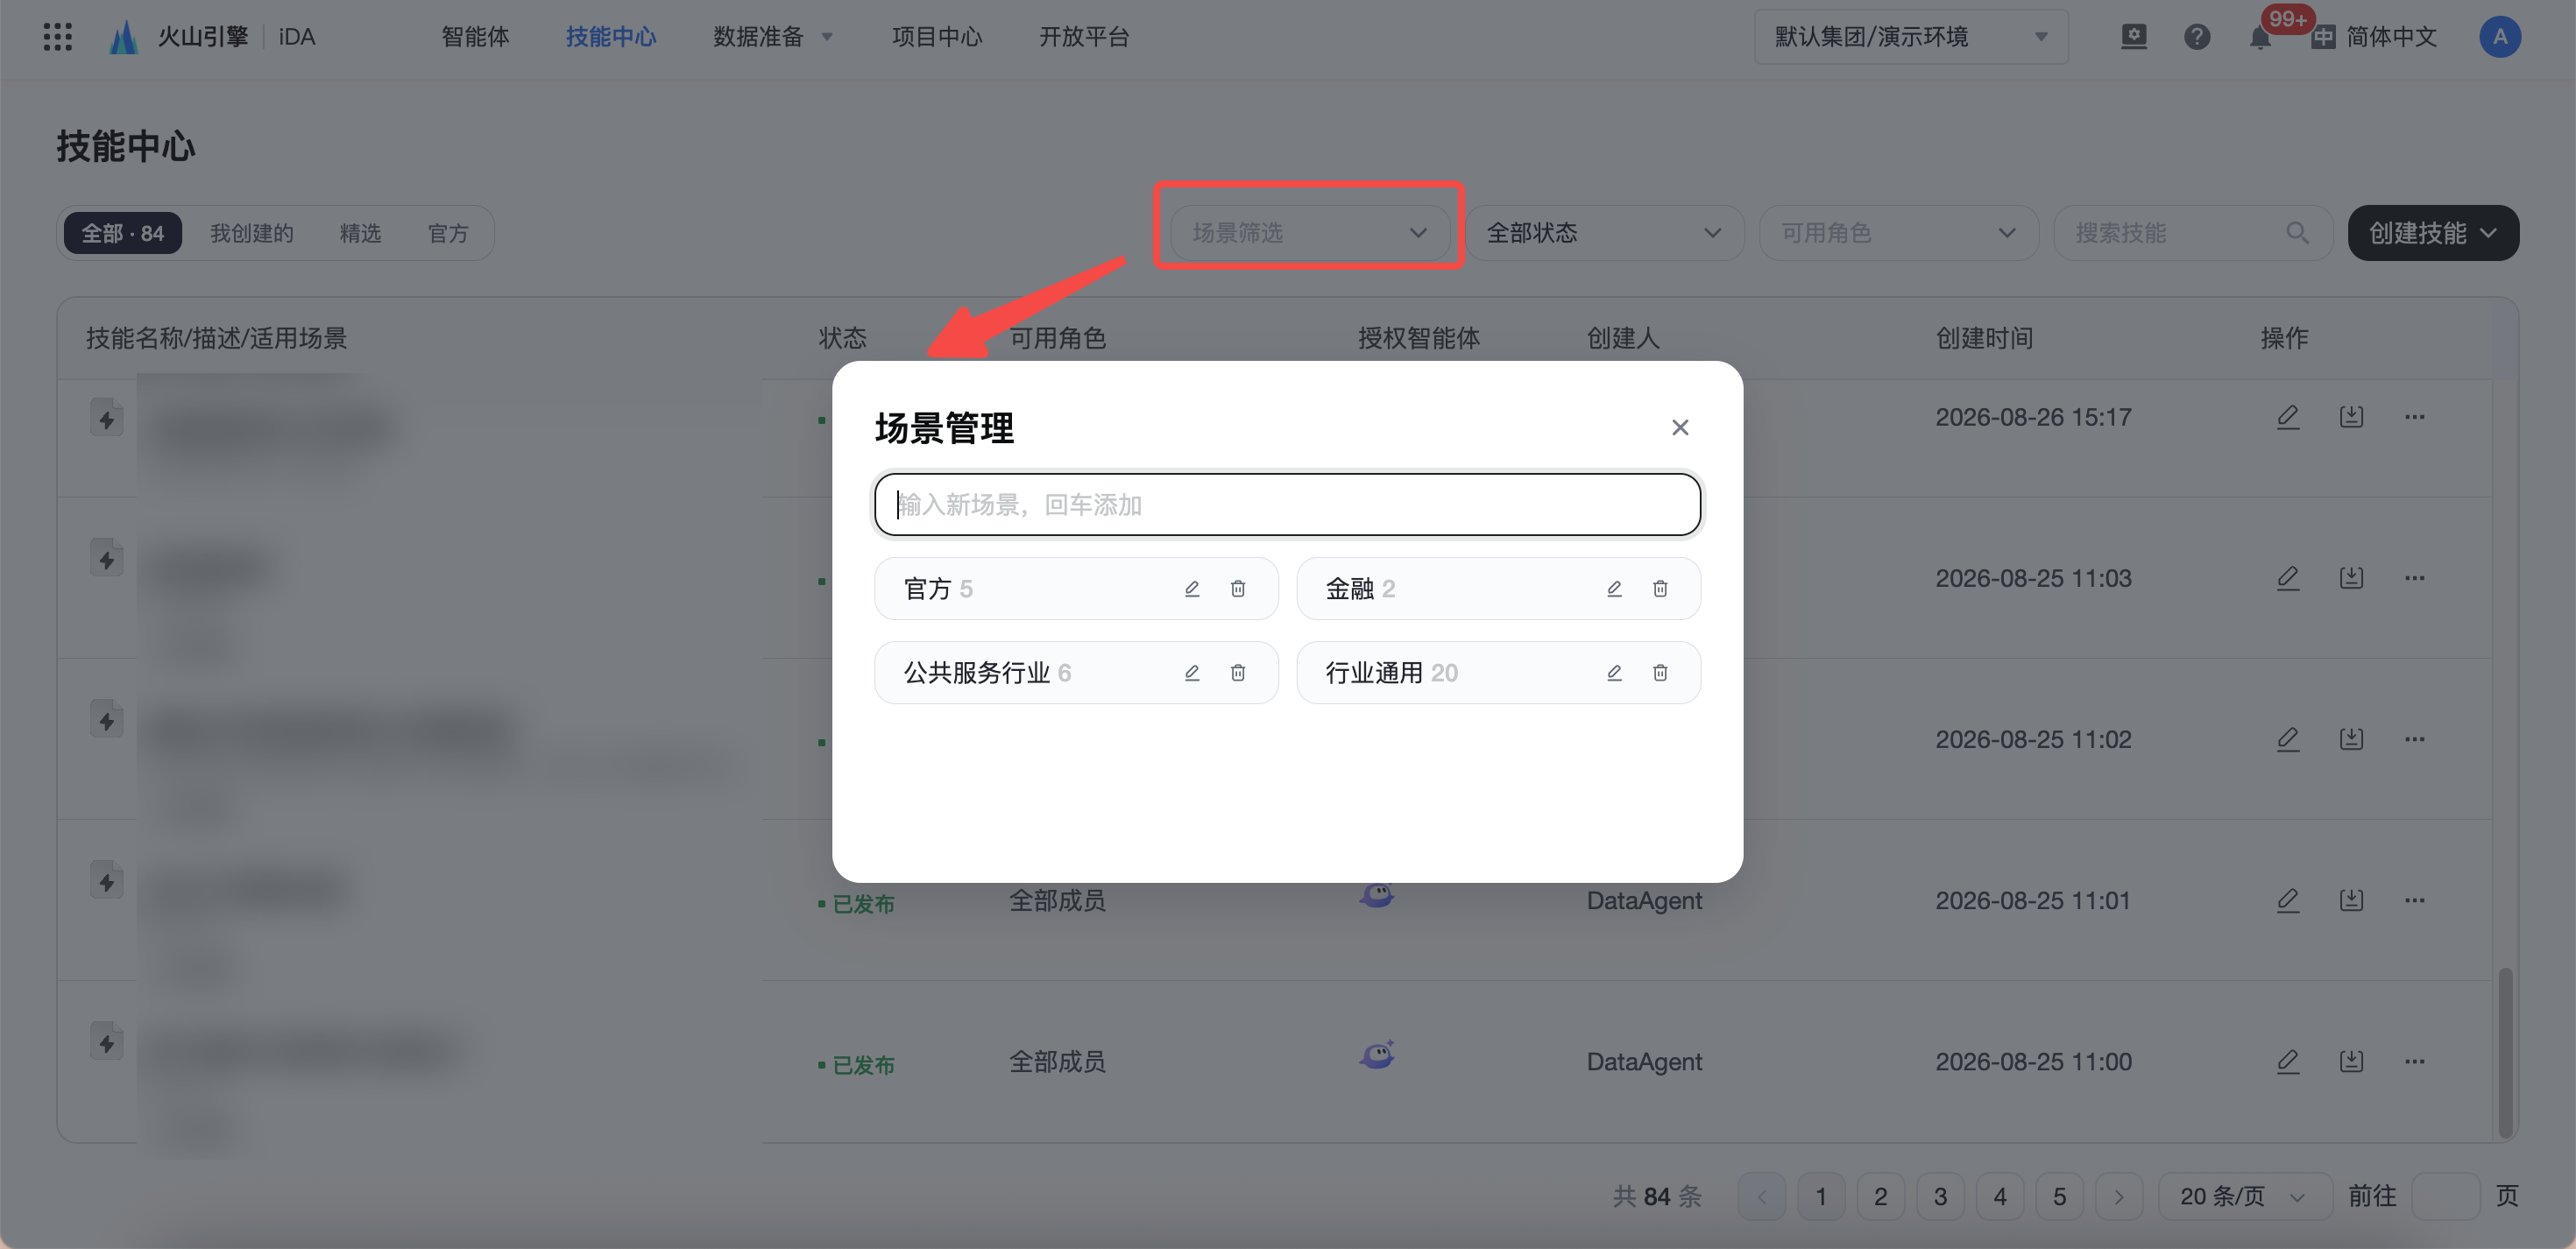Delete the 金融 scene

[1660, 589]
